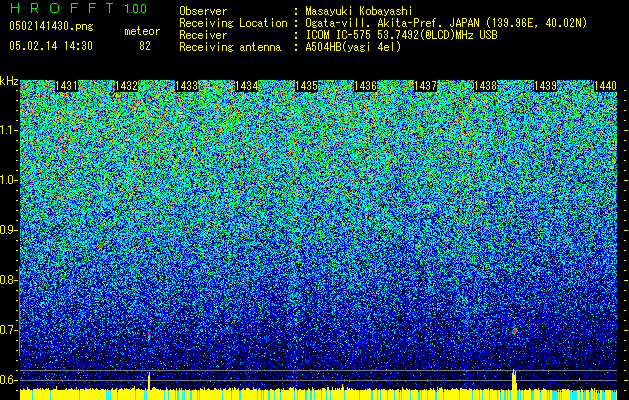Viewport: 629px width, 400px height.
Task: Click the 1432 time marker
Action: tap(126, 86)
